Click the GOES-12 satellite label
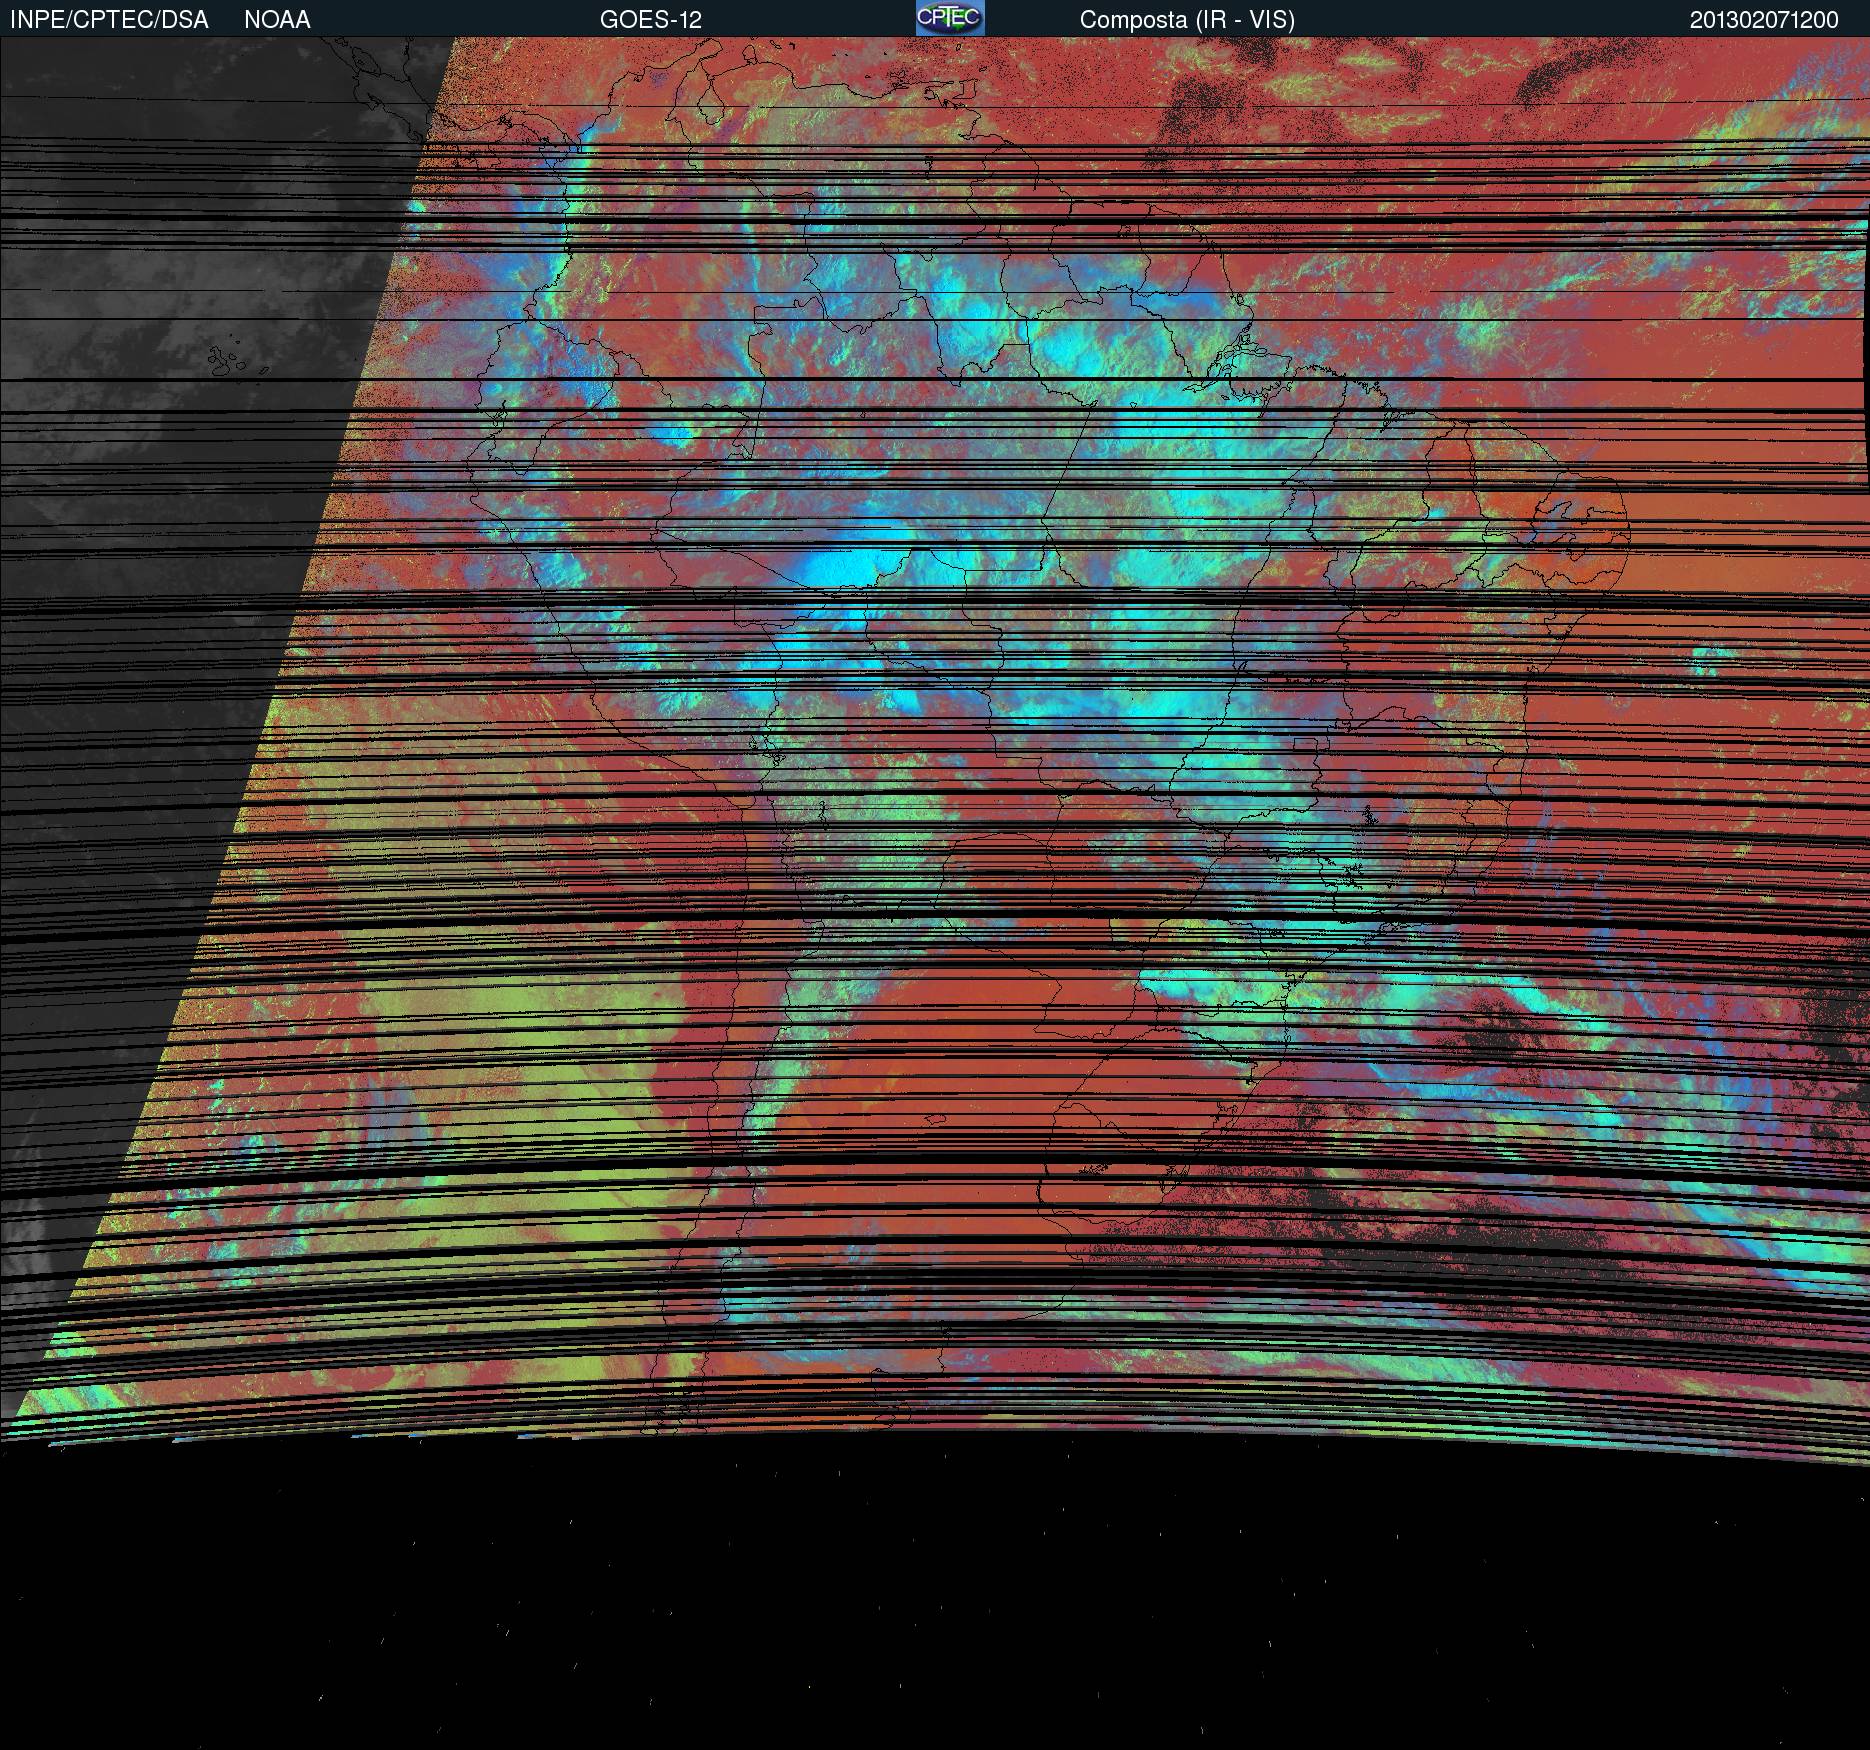 (x=651, y=20)
